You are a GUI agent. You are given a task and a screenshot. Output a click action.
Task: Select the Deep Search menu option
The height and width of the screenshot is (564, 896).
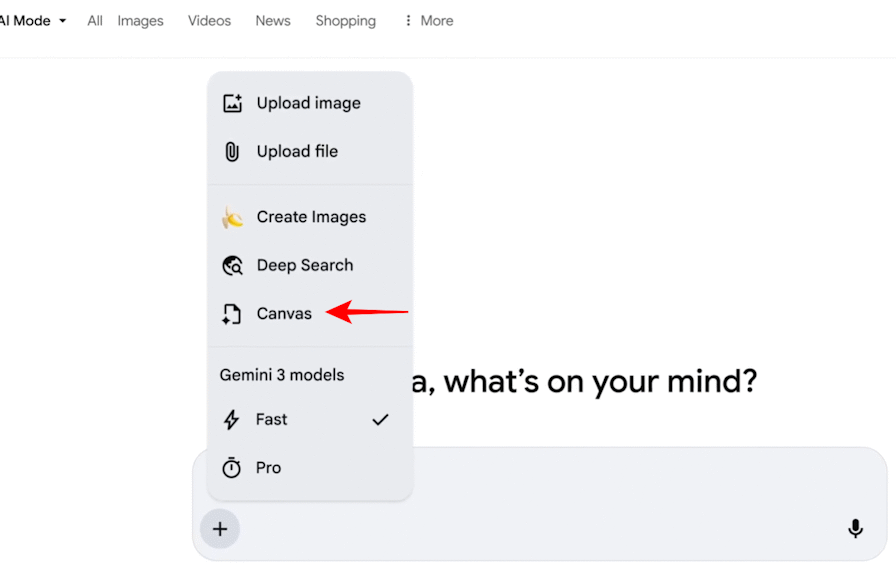coord(310,266)
